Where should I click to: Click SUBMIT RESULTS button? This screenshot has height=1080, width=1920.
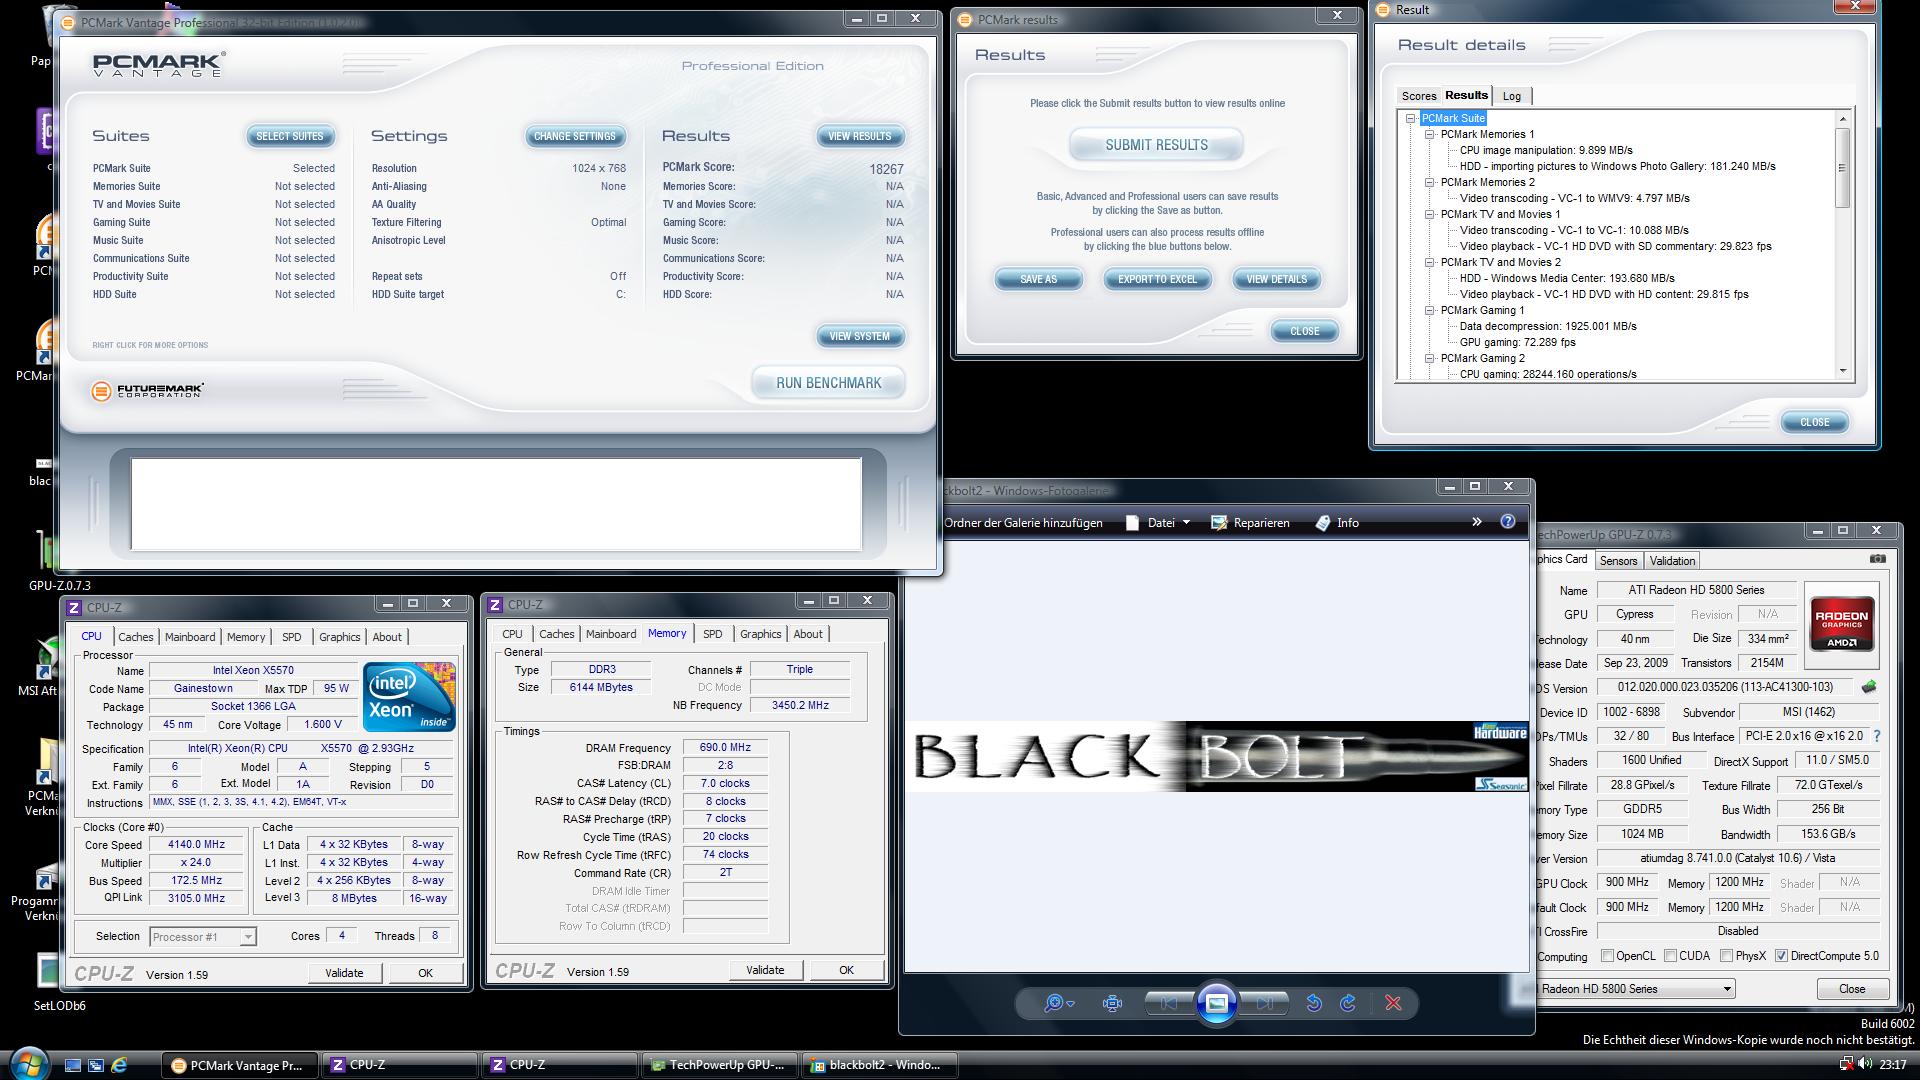tap(1156, 145)
